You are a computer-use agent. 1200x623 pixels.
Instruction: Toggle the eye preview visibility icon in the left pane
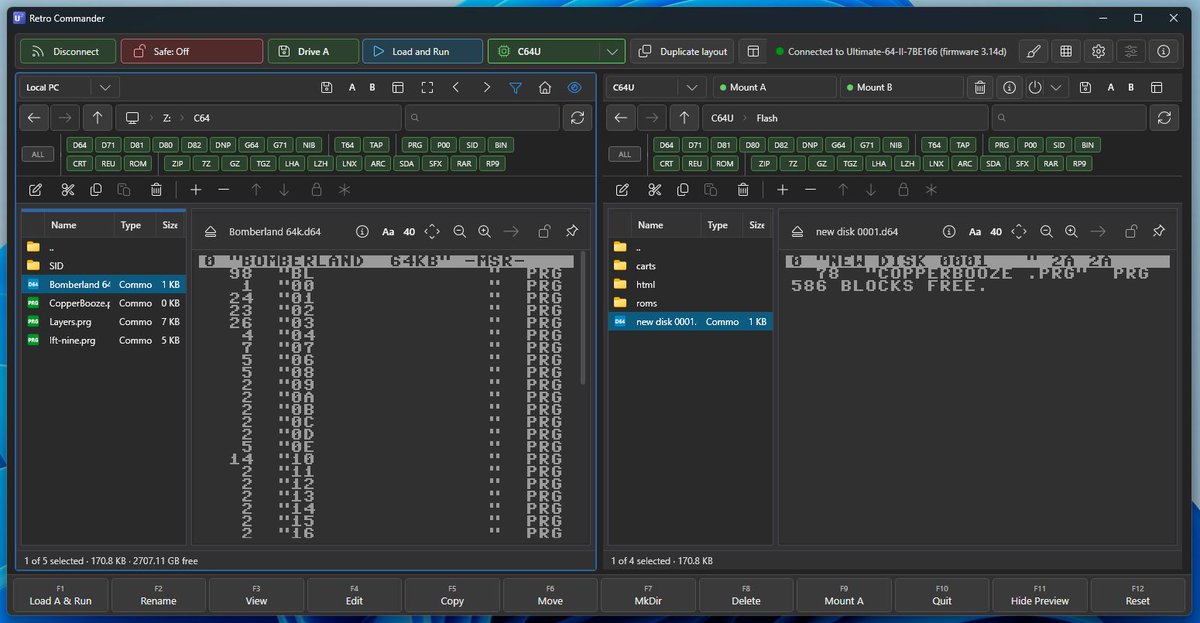(x=575, y=87)
